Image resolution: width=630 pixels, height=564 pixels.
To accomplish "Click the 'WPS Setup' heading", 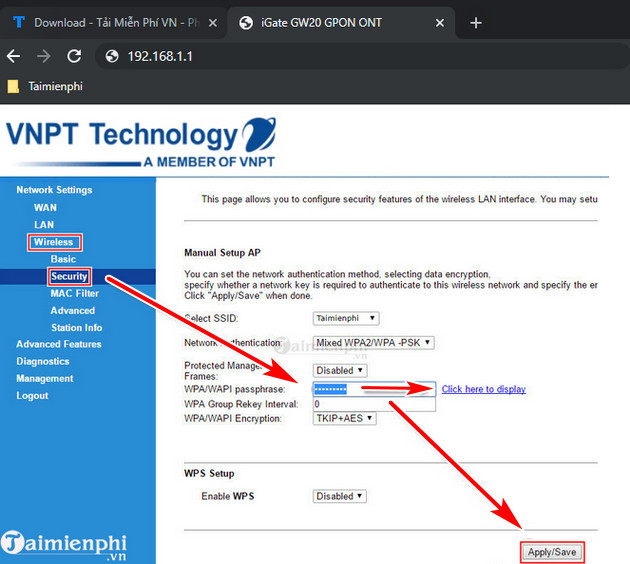I will pyautogui.click(x=209, y=473).
